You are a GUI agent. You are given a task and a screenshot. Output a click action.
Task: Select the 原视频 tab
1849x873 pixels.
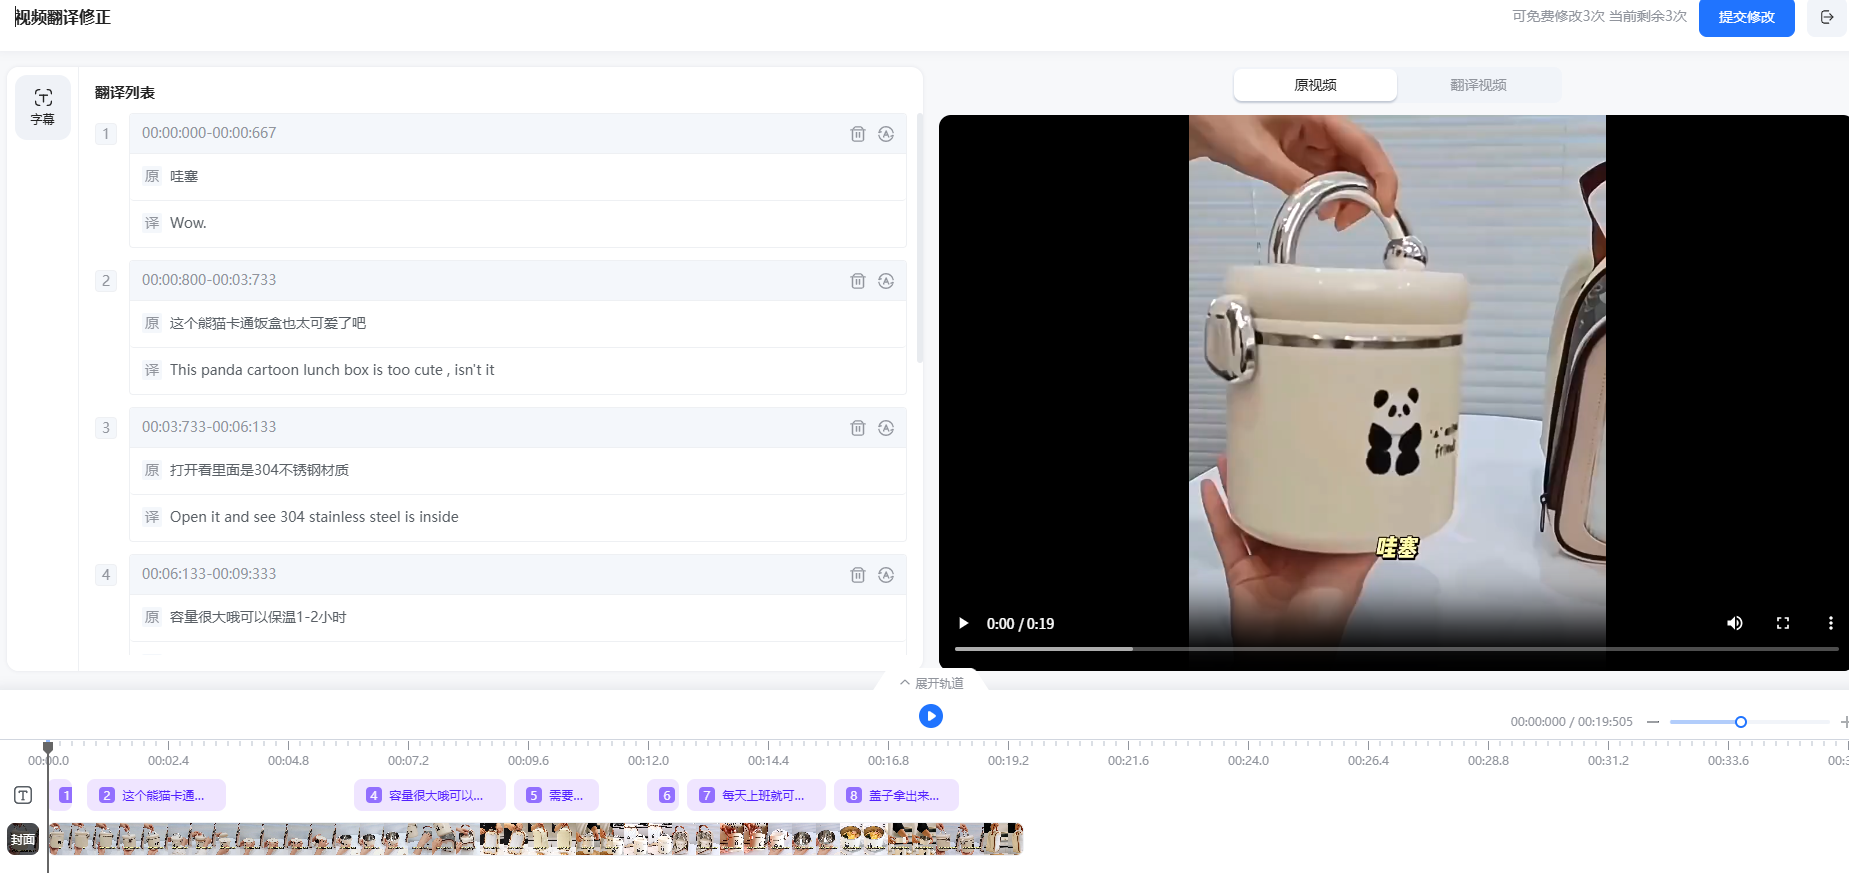[1315, 85]
